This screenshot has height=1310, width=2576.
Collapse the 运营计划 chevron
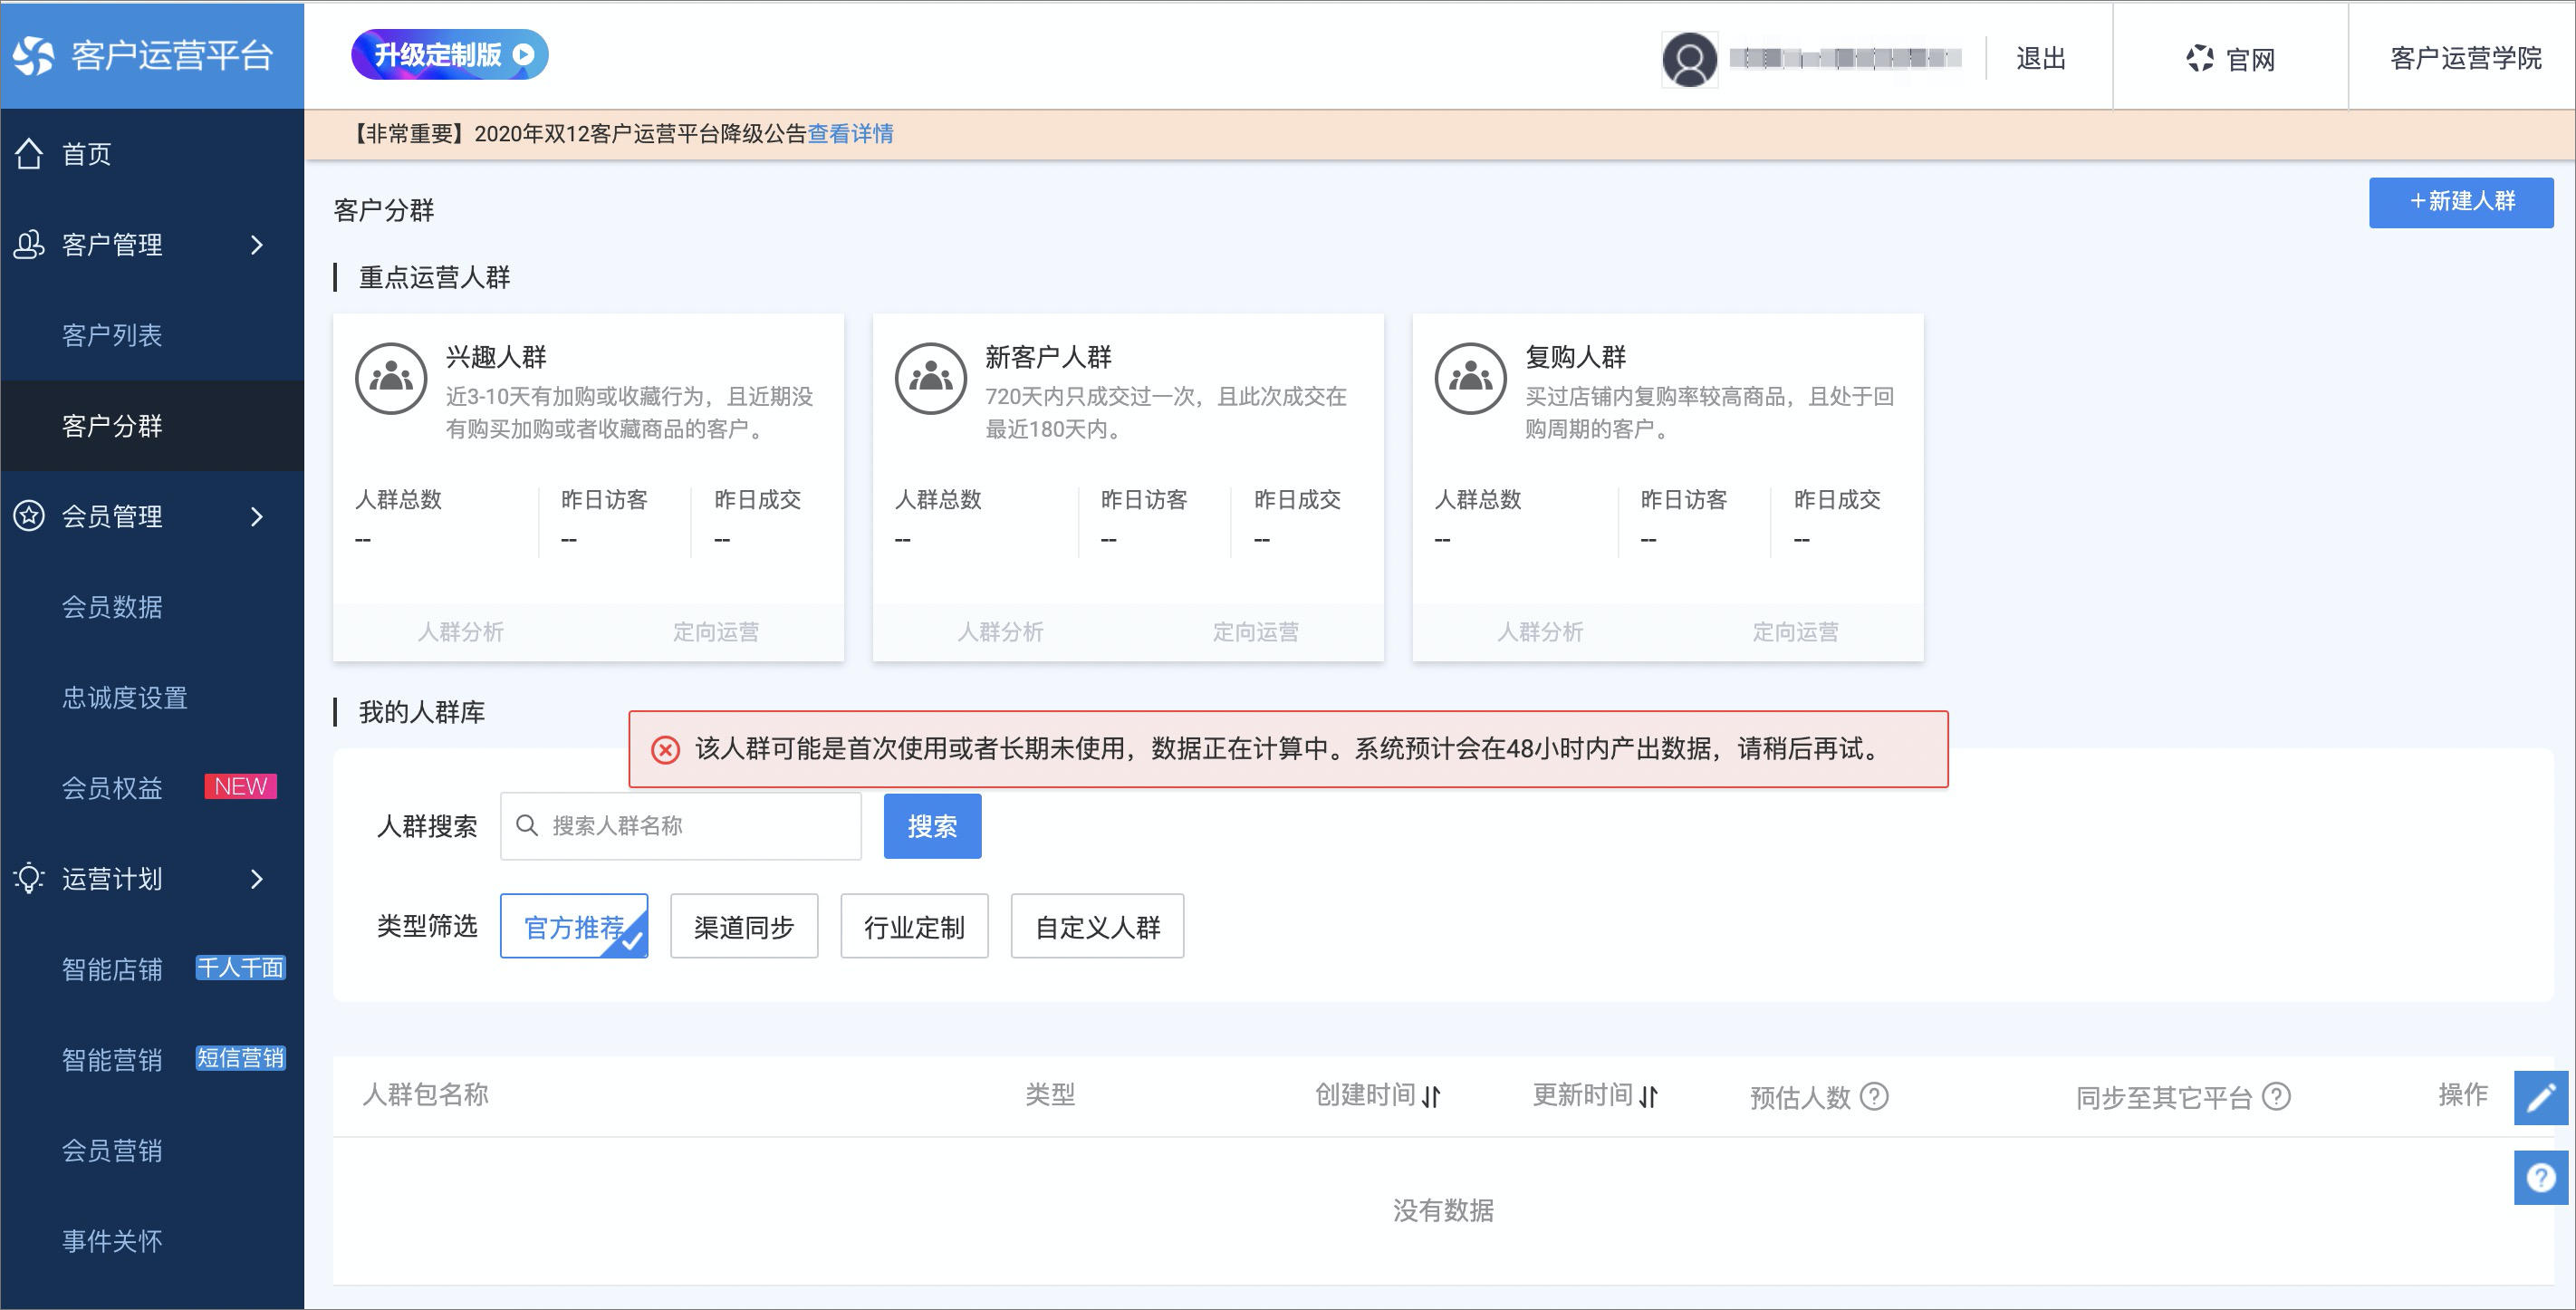pyautogui.click(x=257, y=878)
